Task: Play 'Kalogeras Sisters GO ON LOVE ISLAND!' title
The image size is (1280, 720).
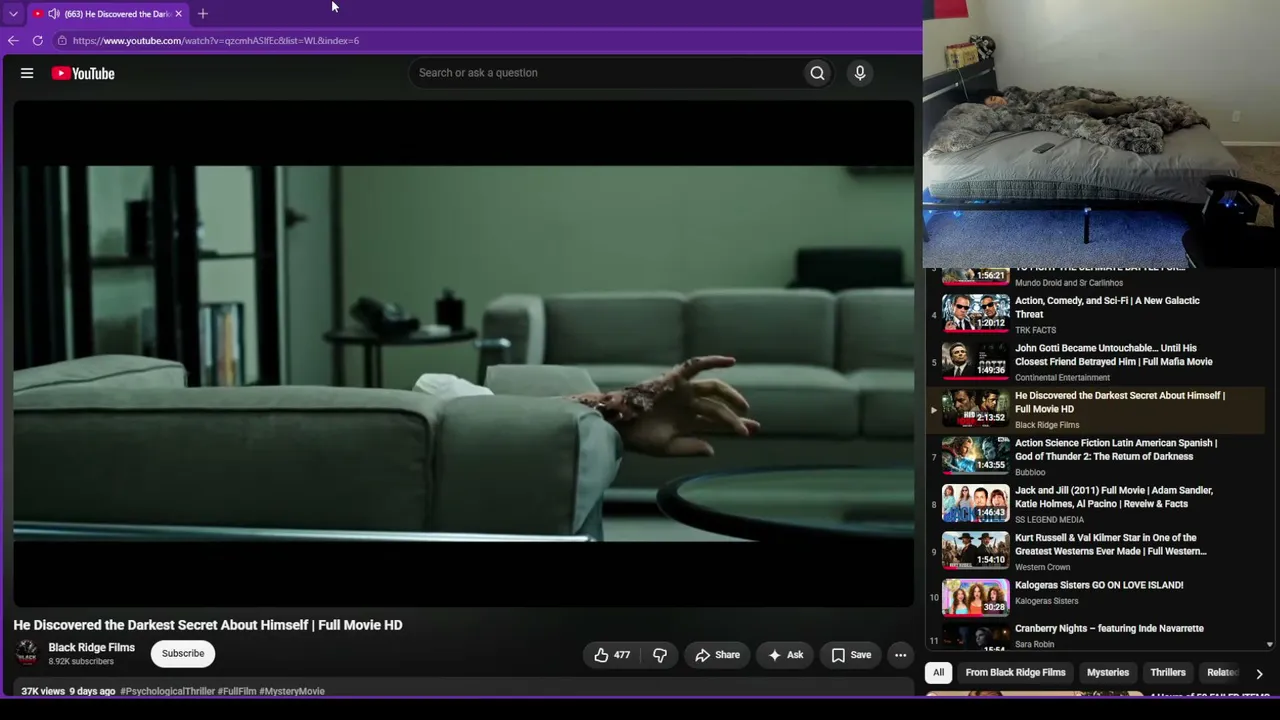Action: [1099, 585]
